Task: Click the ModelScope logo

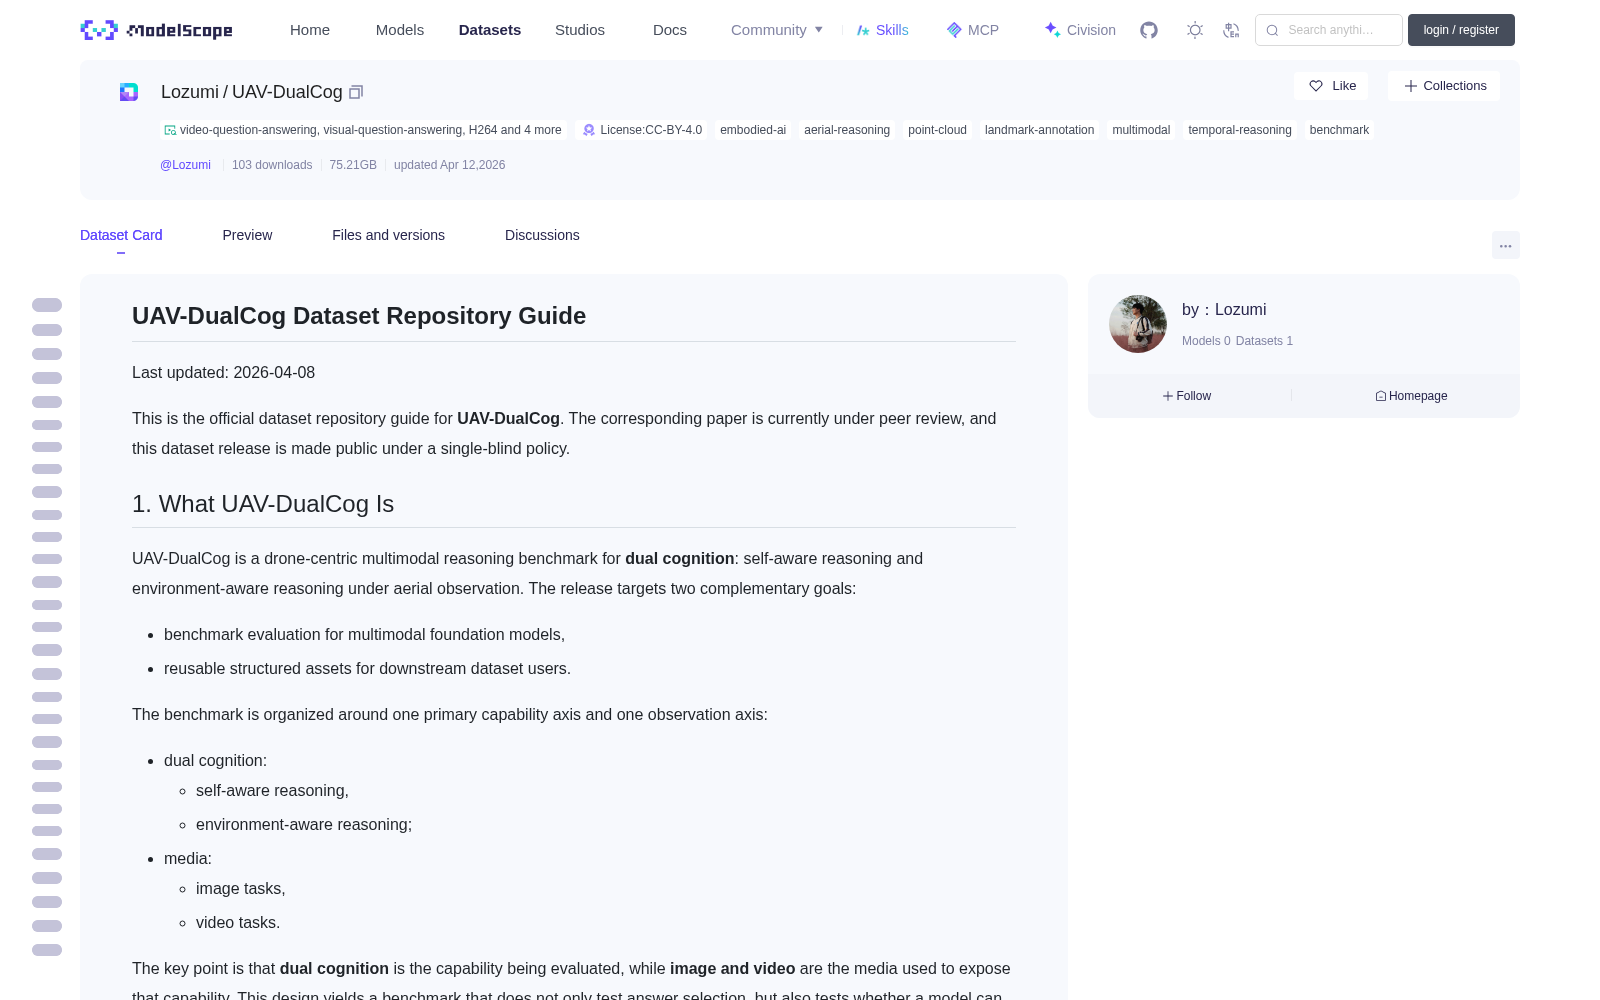Action: tap(156, 30)
